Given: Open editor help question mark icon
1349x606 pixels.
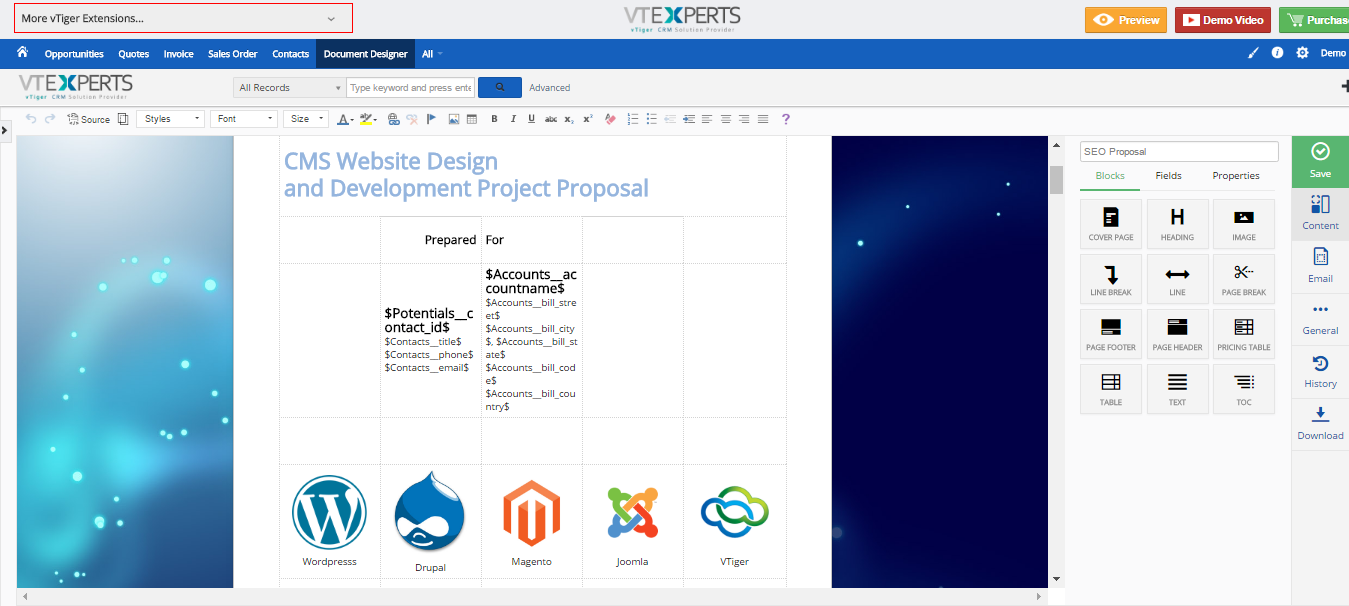Looking at the screenshot, I should tap(786, 119).
